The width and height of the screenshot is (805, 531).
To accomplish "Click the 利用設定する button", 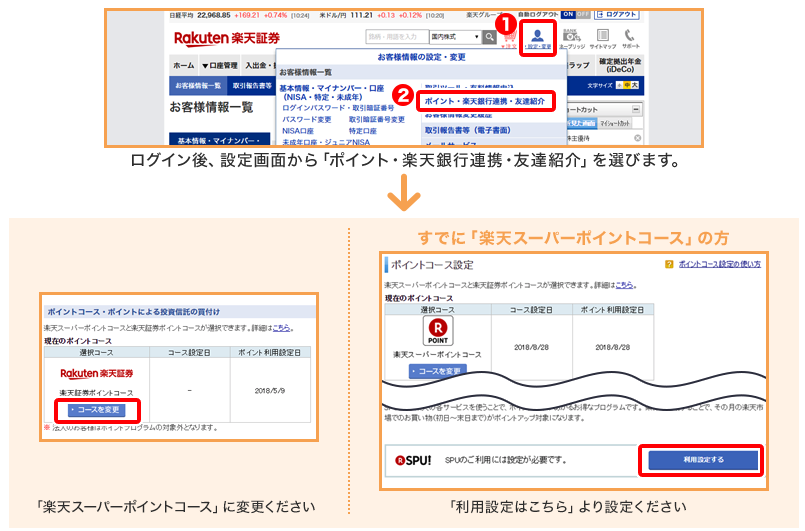I will click(703, 460).
